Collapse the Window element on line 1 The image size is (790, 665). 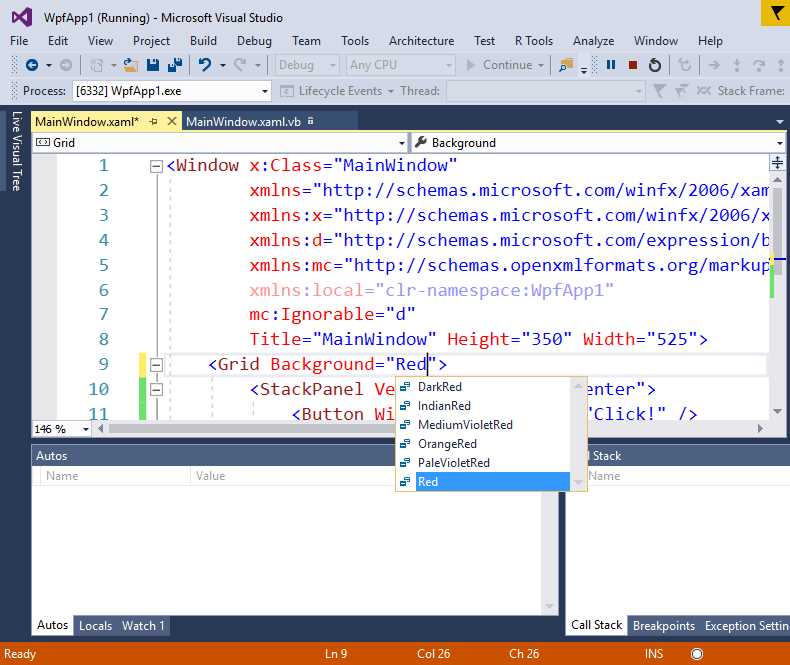pos(156,166)
